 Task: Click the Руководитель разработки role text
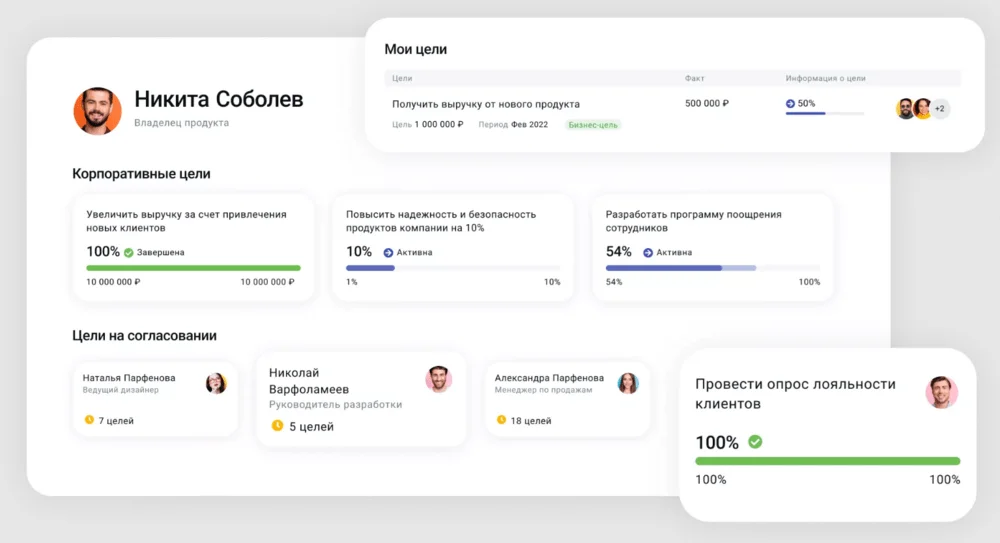coord(335,405)
